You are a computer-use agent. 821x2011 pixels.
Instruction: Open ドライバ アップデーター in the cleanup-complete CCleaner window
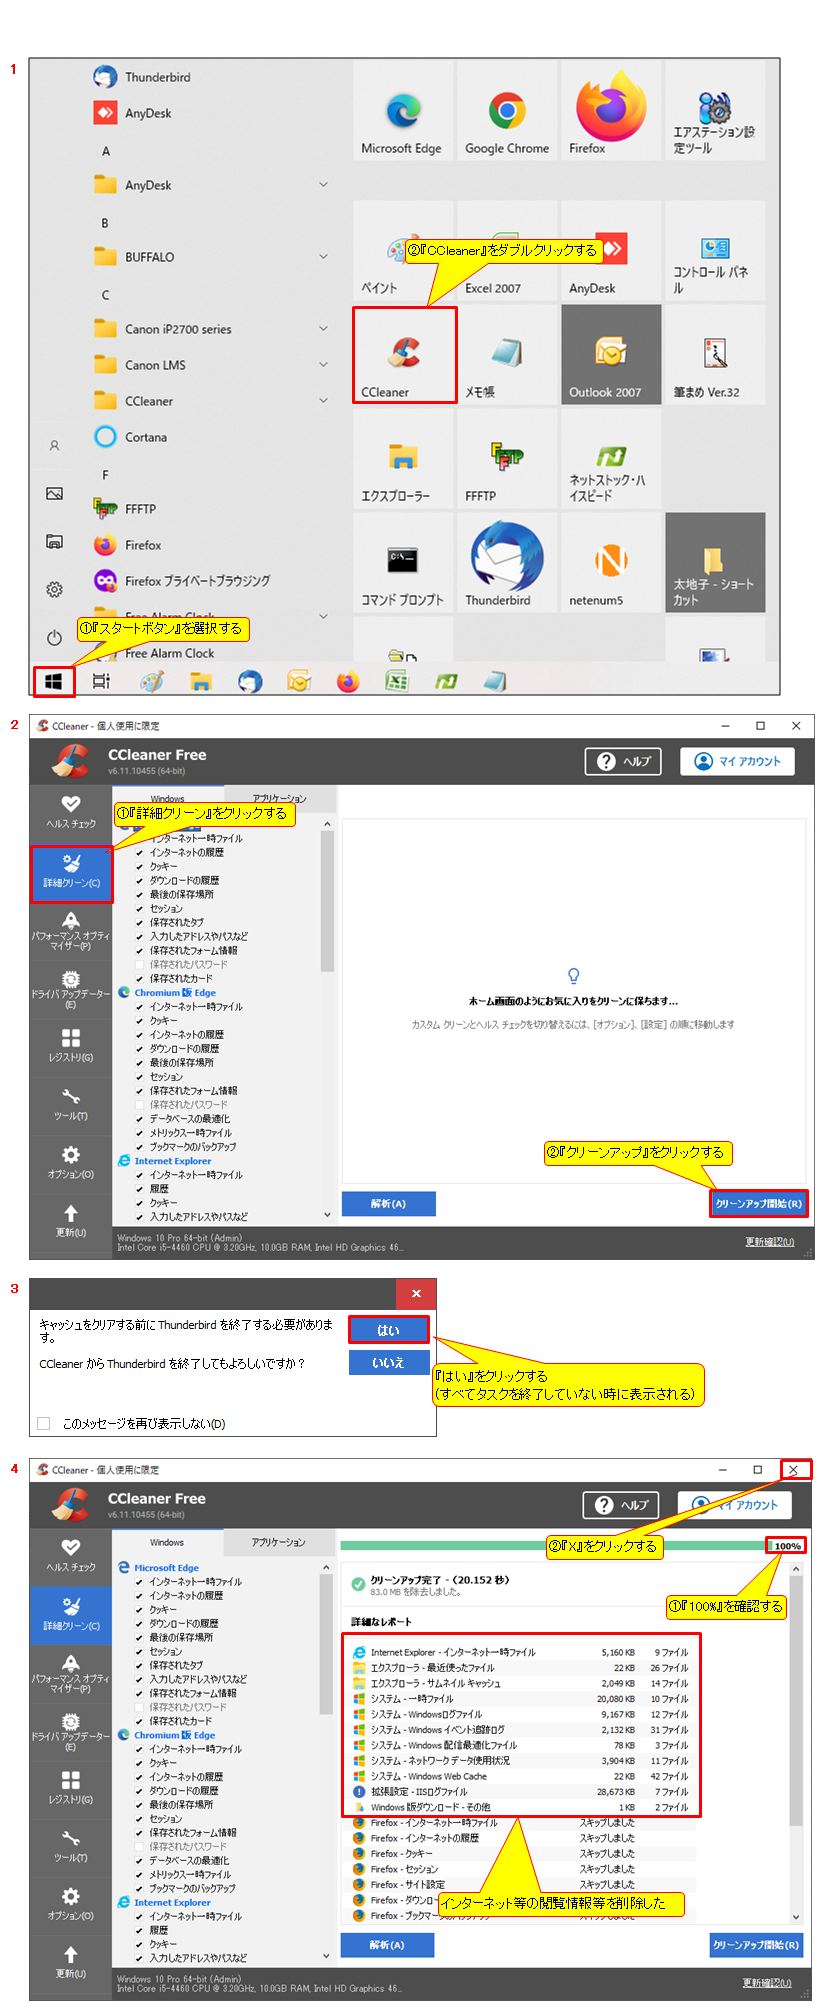tap(71, 1730)
